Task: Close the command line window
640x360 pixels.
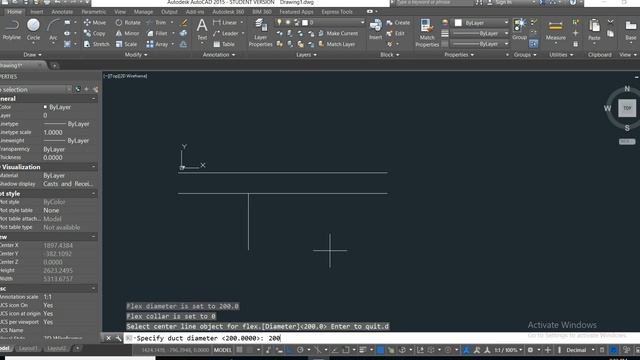Action: [109, 338]
